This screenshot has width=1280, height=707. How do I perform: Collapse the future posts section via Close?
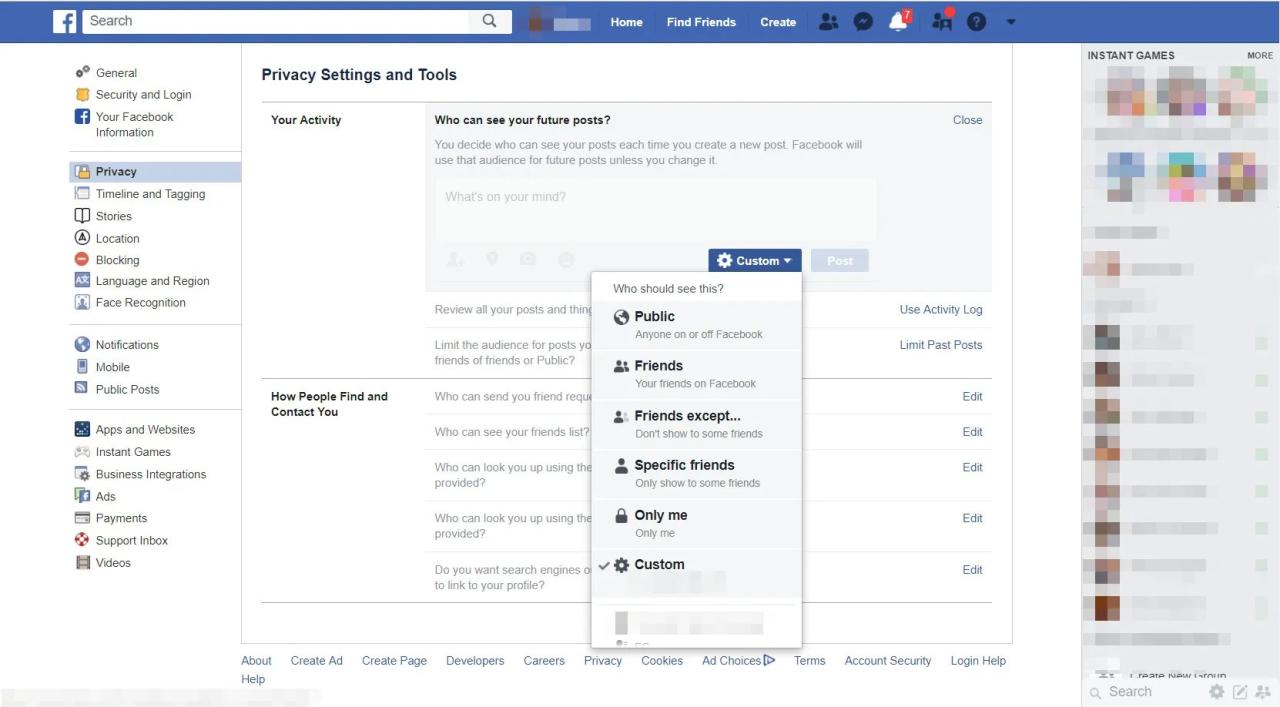(966, 119)
